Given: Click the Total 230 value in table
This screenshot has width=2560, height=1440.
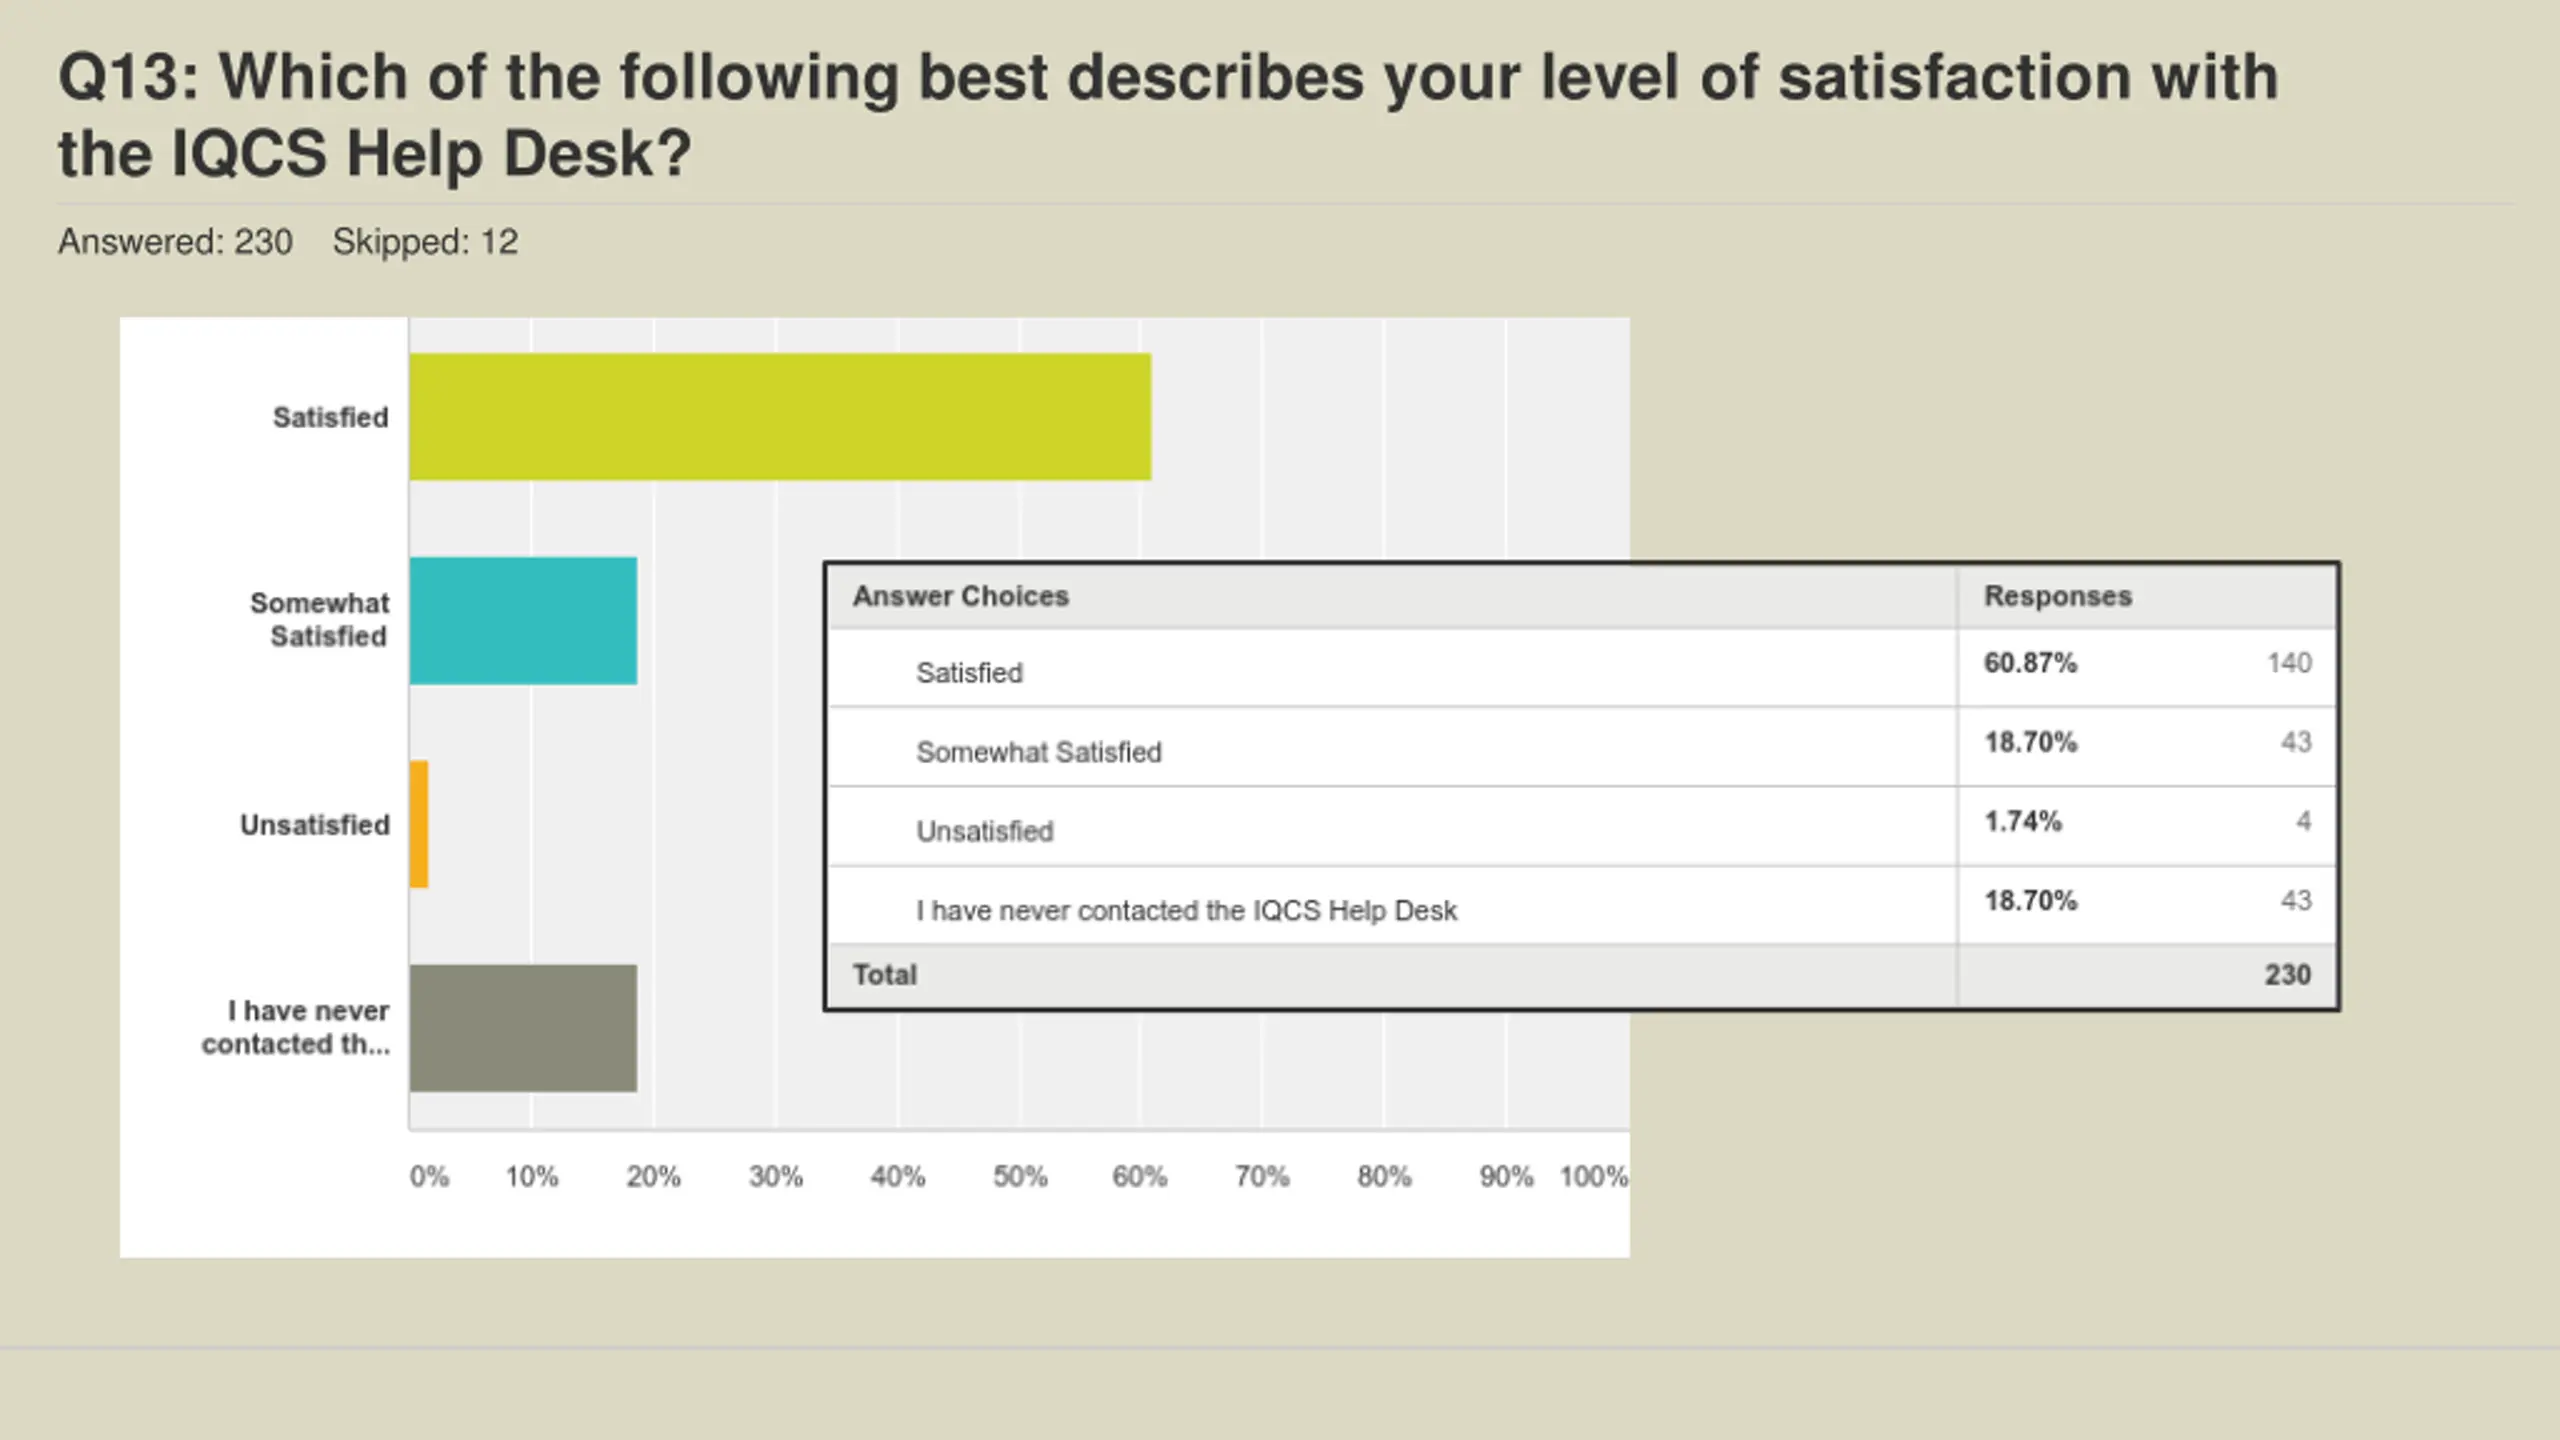Looking at the screenshot, I should coord(2287,975).
